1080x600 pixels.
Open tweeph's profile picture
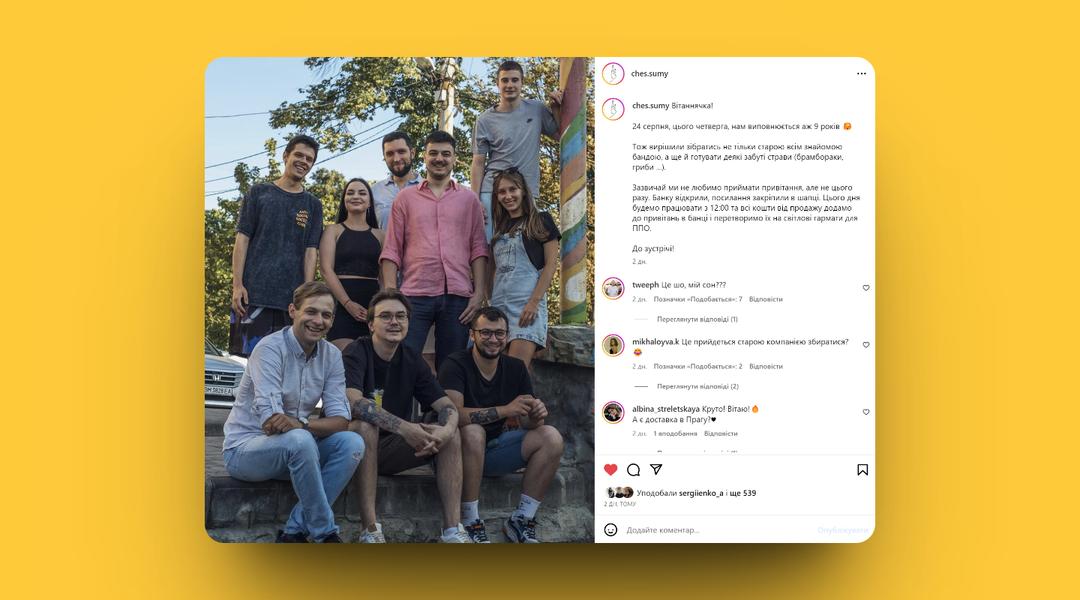(613, 288)
